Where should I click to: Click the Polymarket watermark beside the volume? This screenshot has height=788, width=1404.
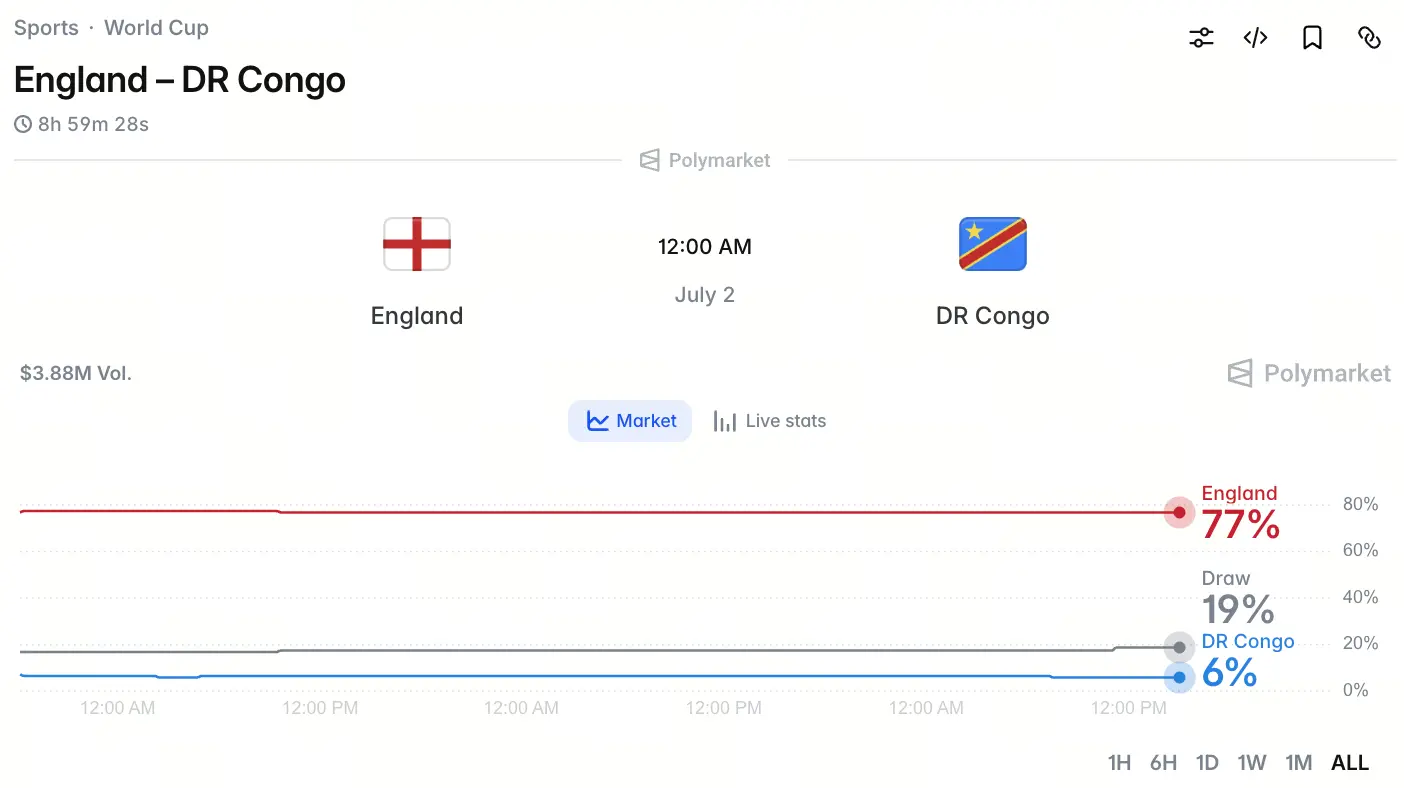click(x=1309, y=373)
